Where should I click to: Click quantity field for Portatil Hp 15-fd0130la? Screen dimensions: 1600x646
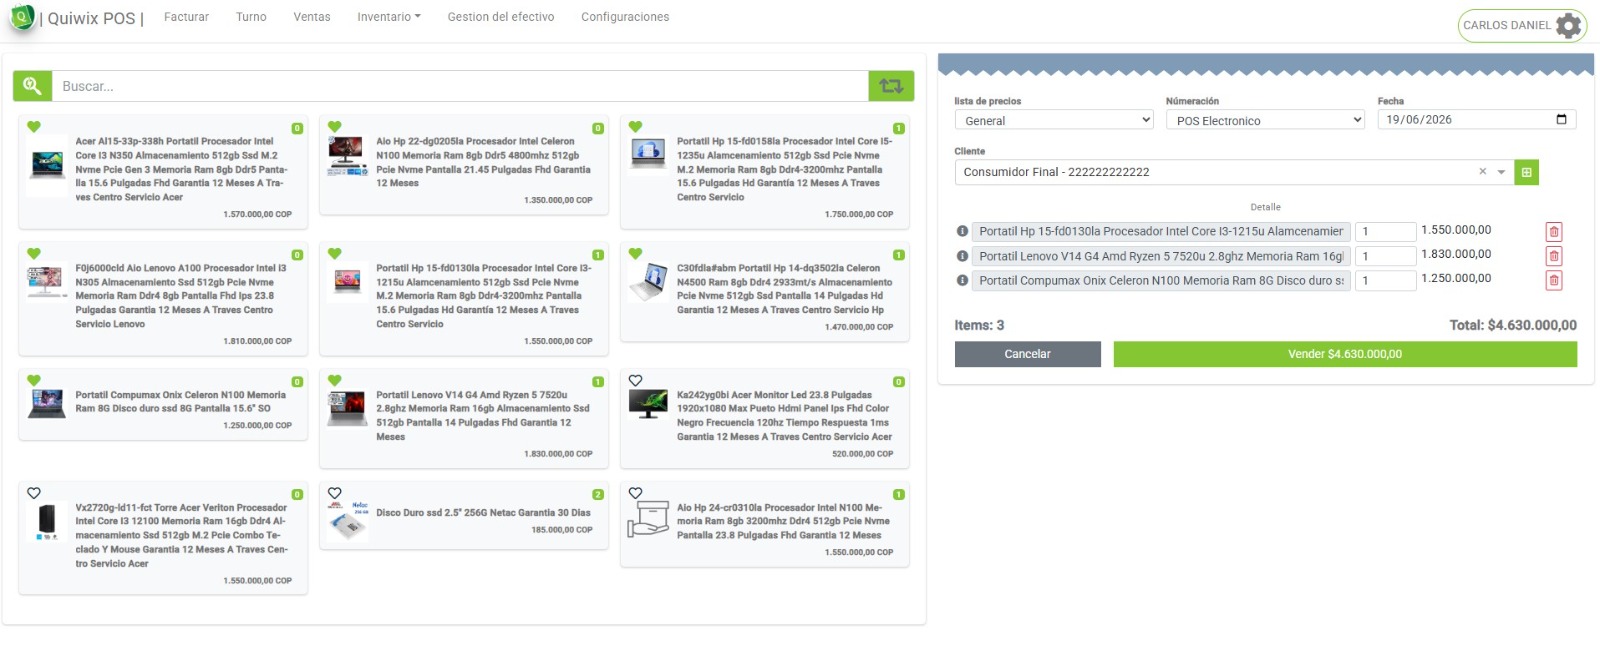(x=1386, y=232)
